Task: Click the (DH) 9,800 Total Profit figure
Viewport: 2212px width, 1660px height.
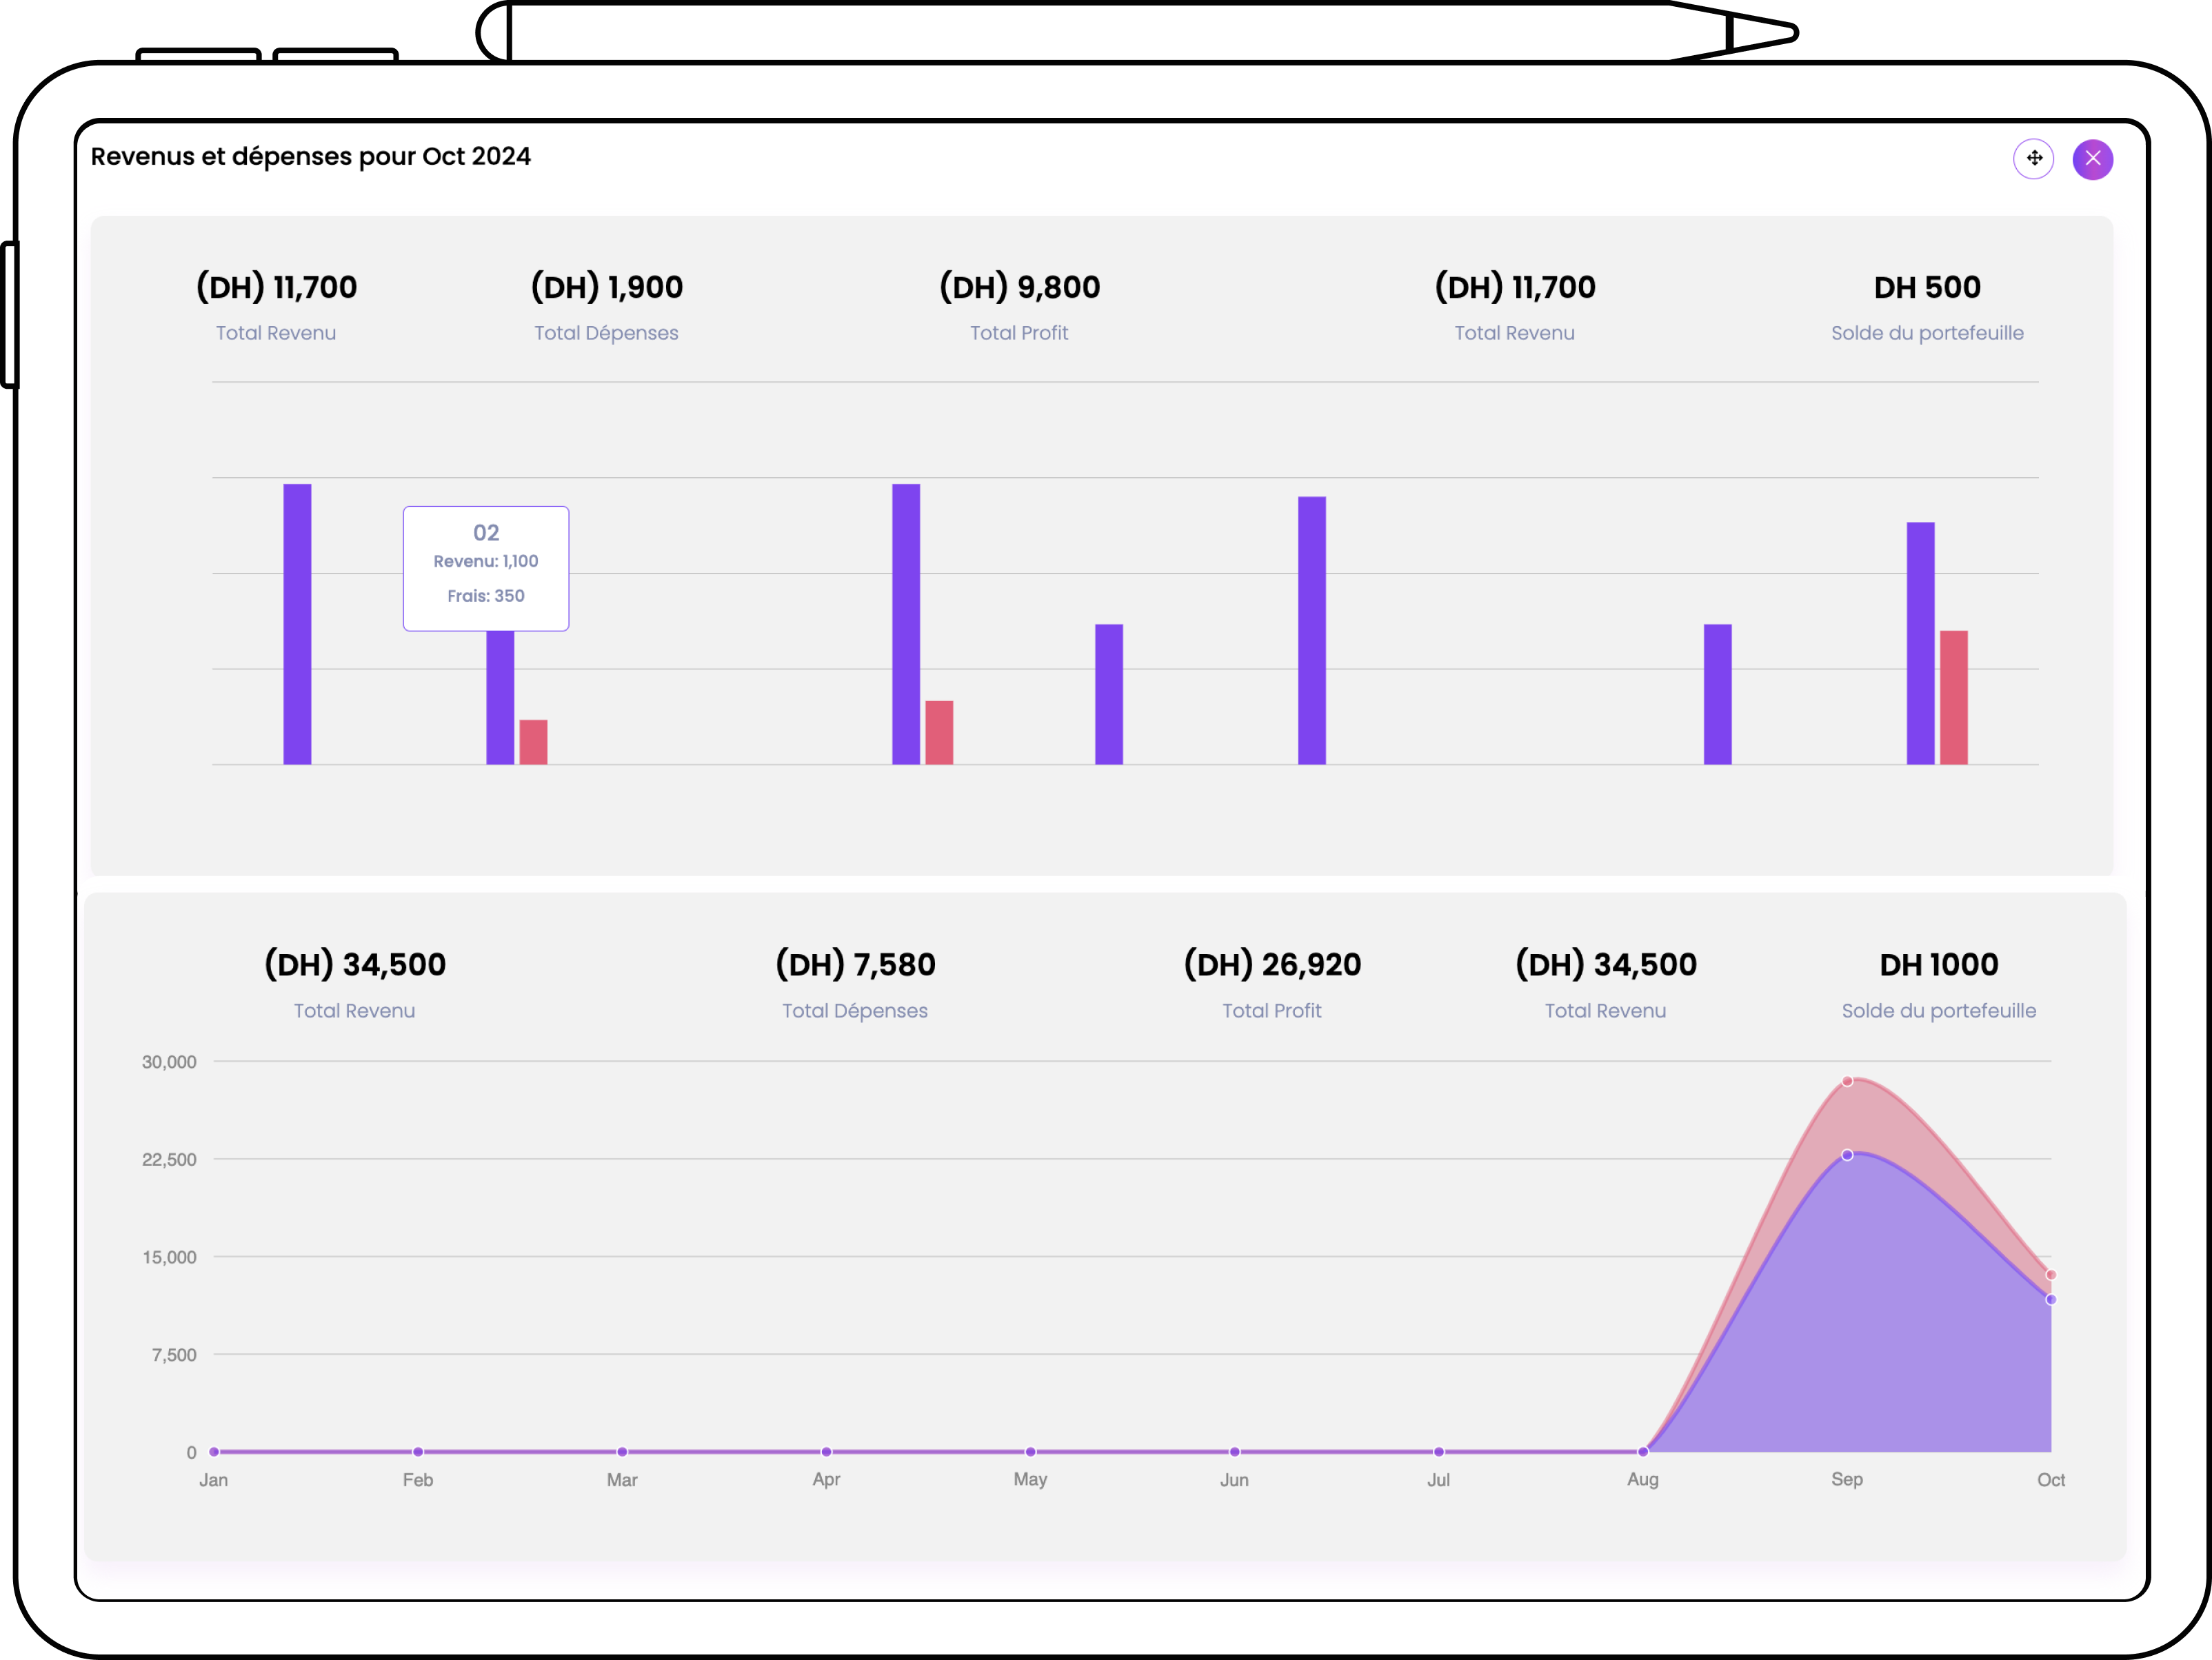Action: point(1019,287)
